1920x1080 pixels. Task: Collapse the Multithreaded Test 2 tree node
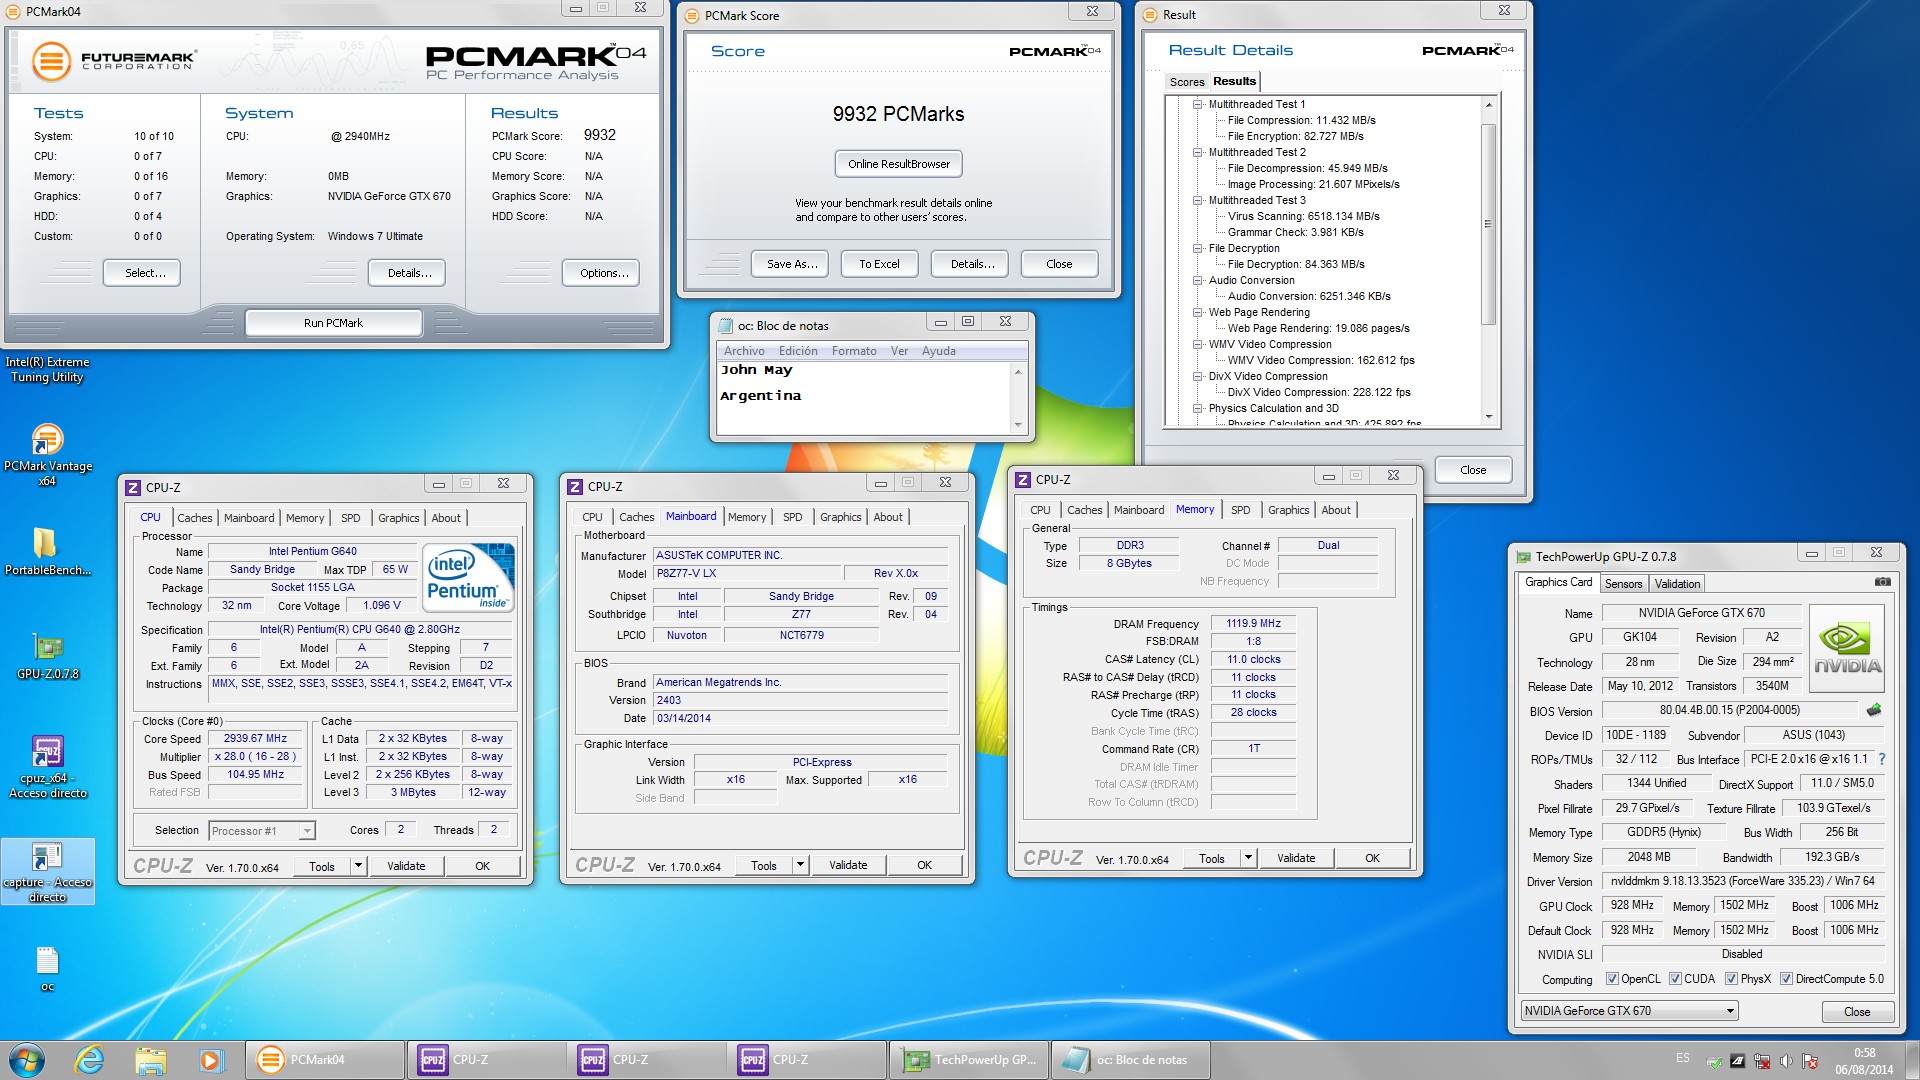pos(1197,152)
